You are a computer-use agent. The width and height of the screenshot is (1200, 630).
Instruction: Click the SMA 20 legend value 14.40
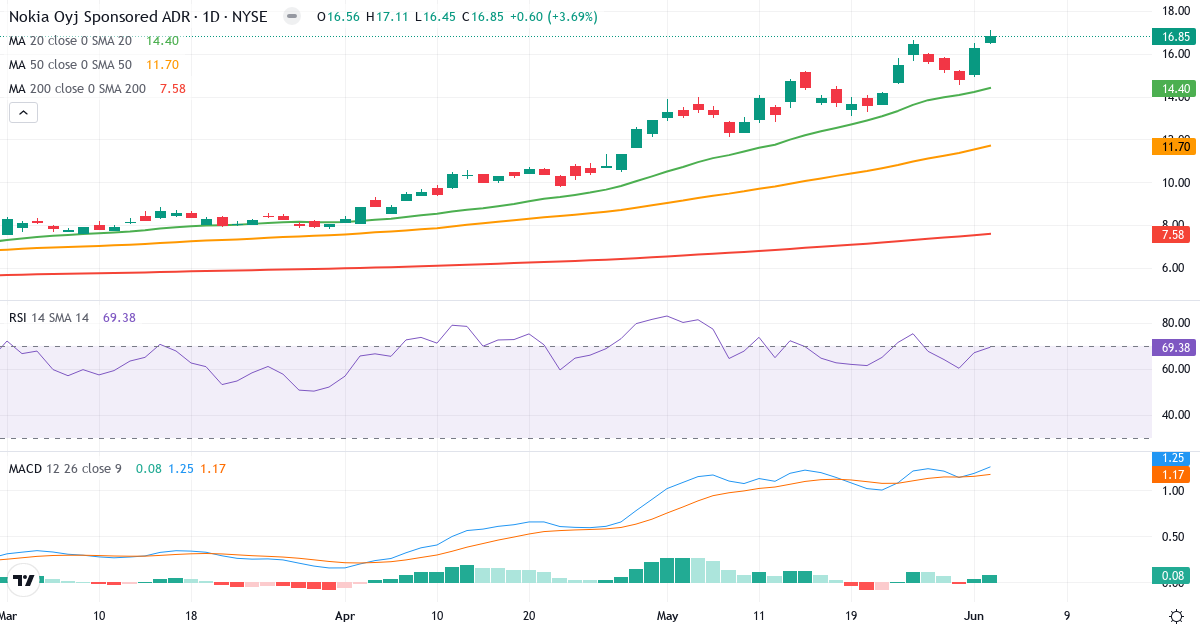162,41
